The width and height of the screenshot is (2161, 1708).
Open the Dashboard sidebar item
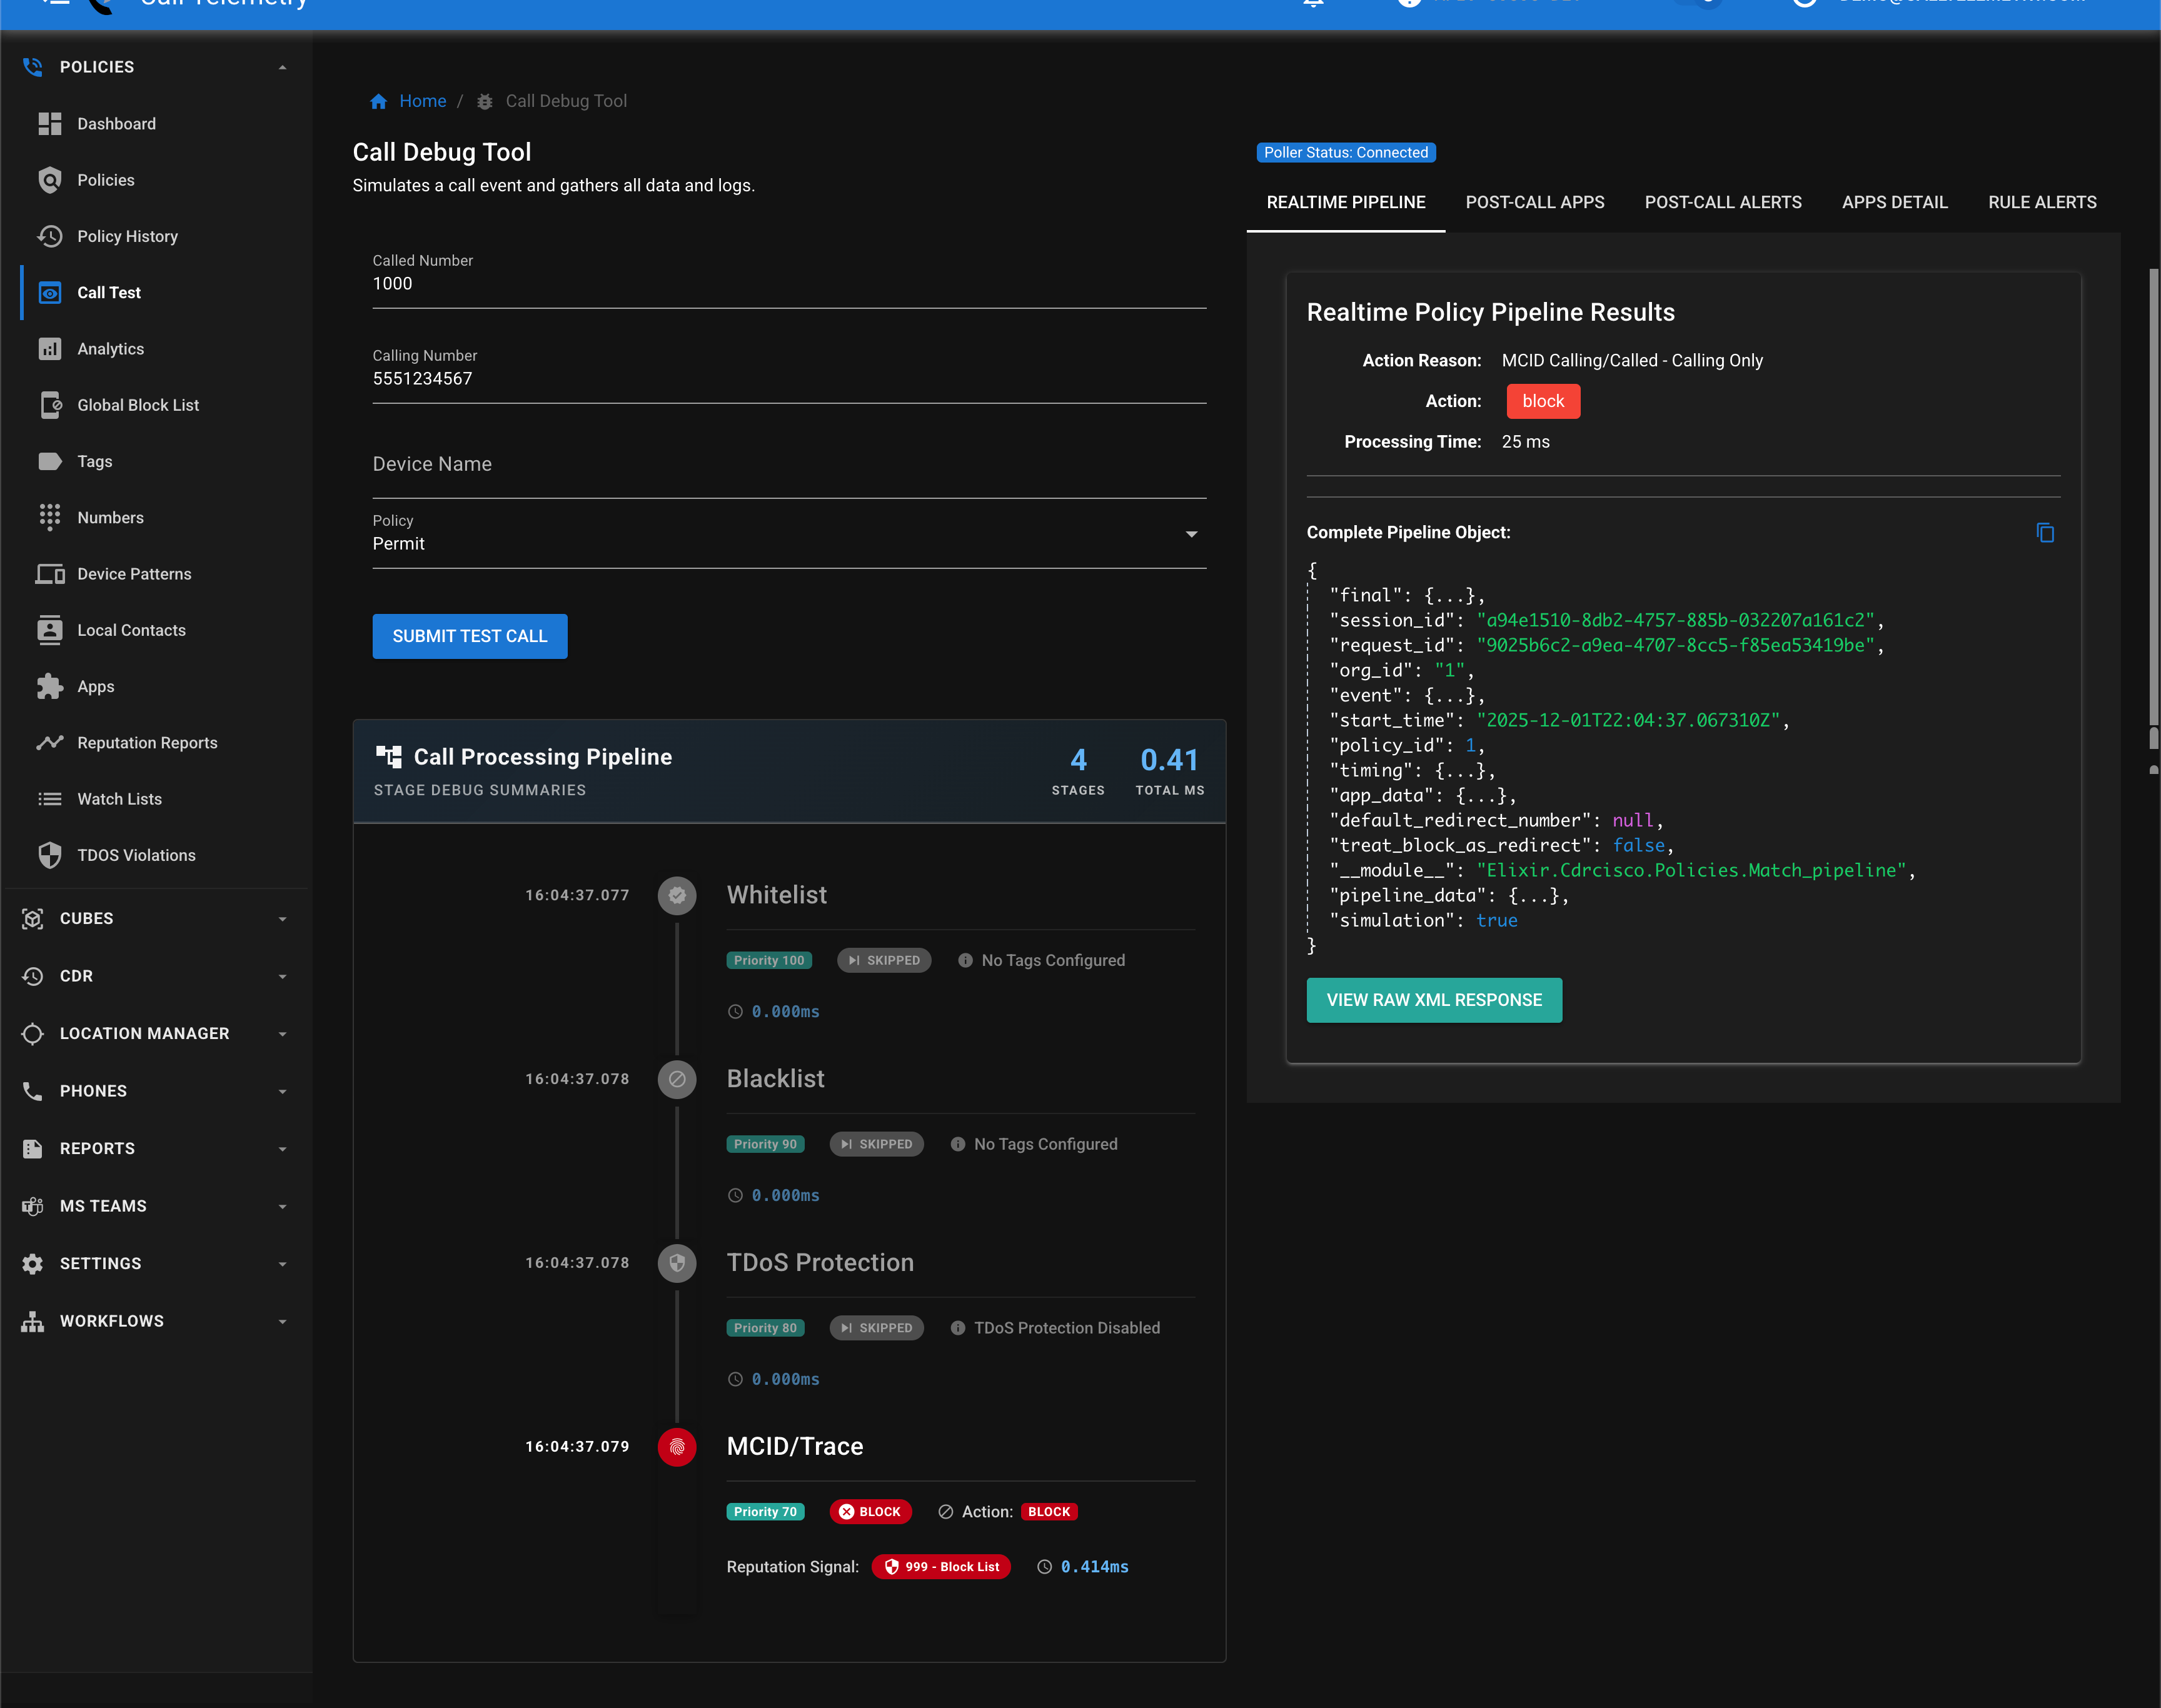[x=155, y=124]
